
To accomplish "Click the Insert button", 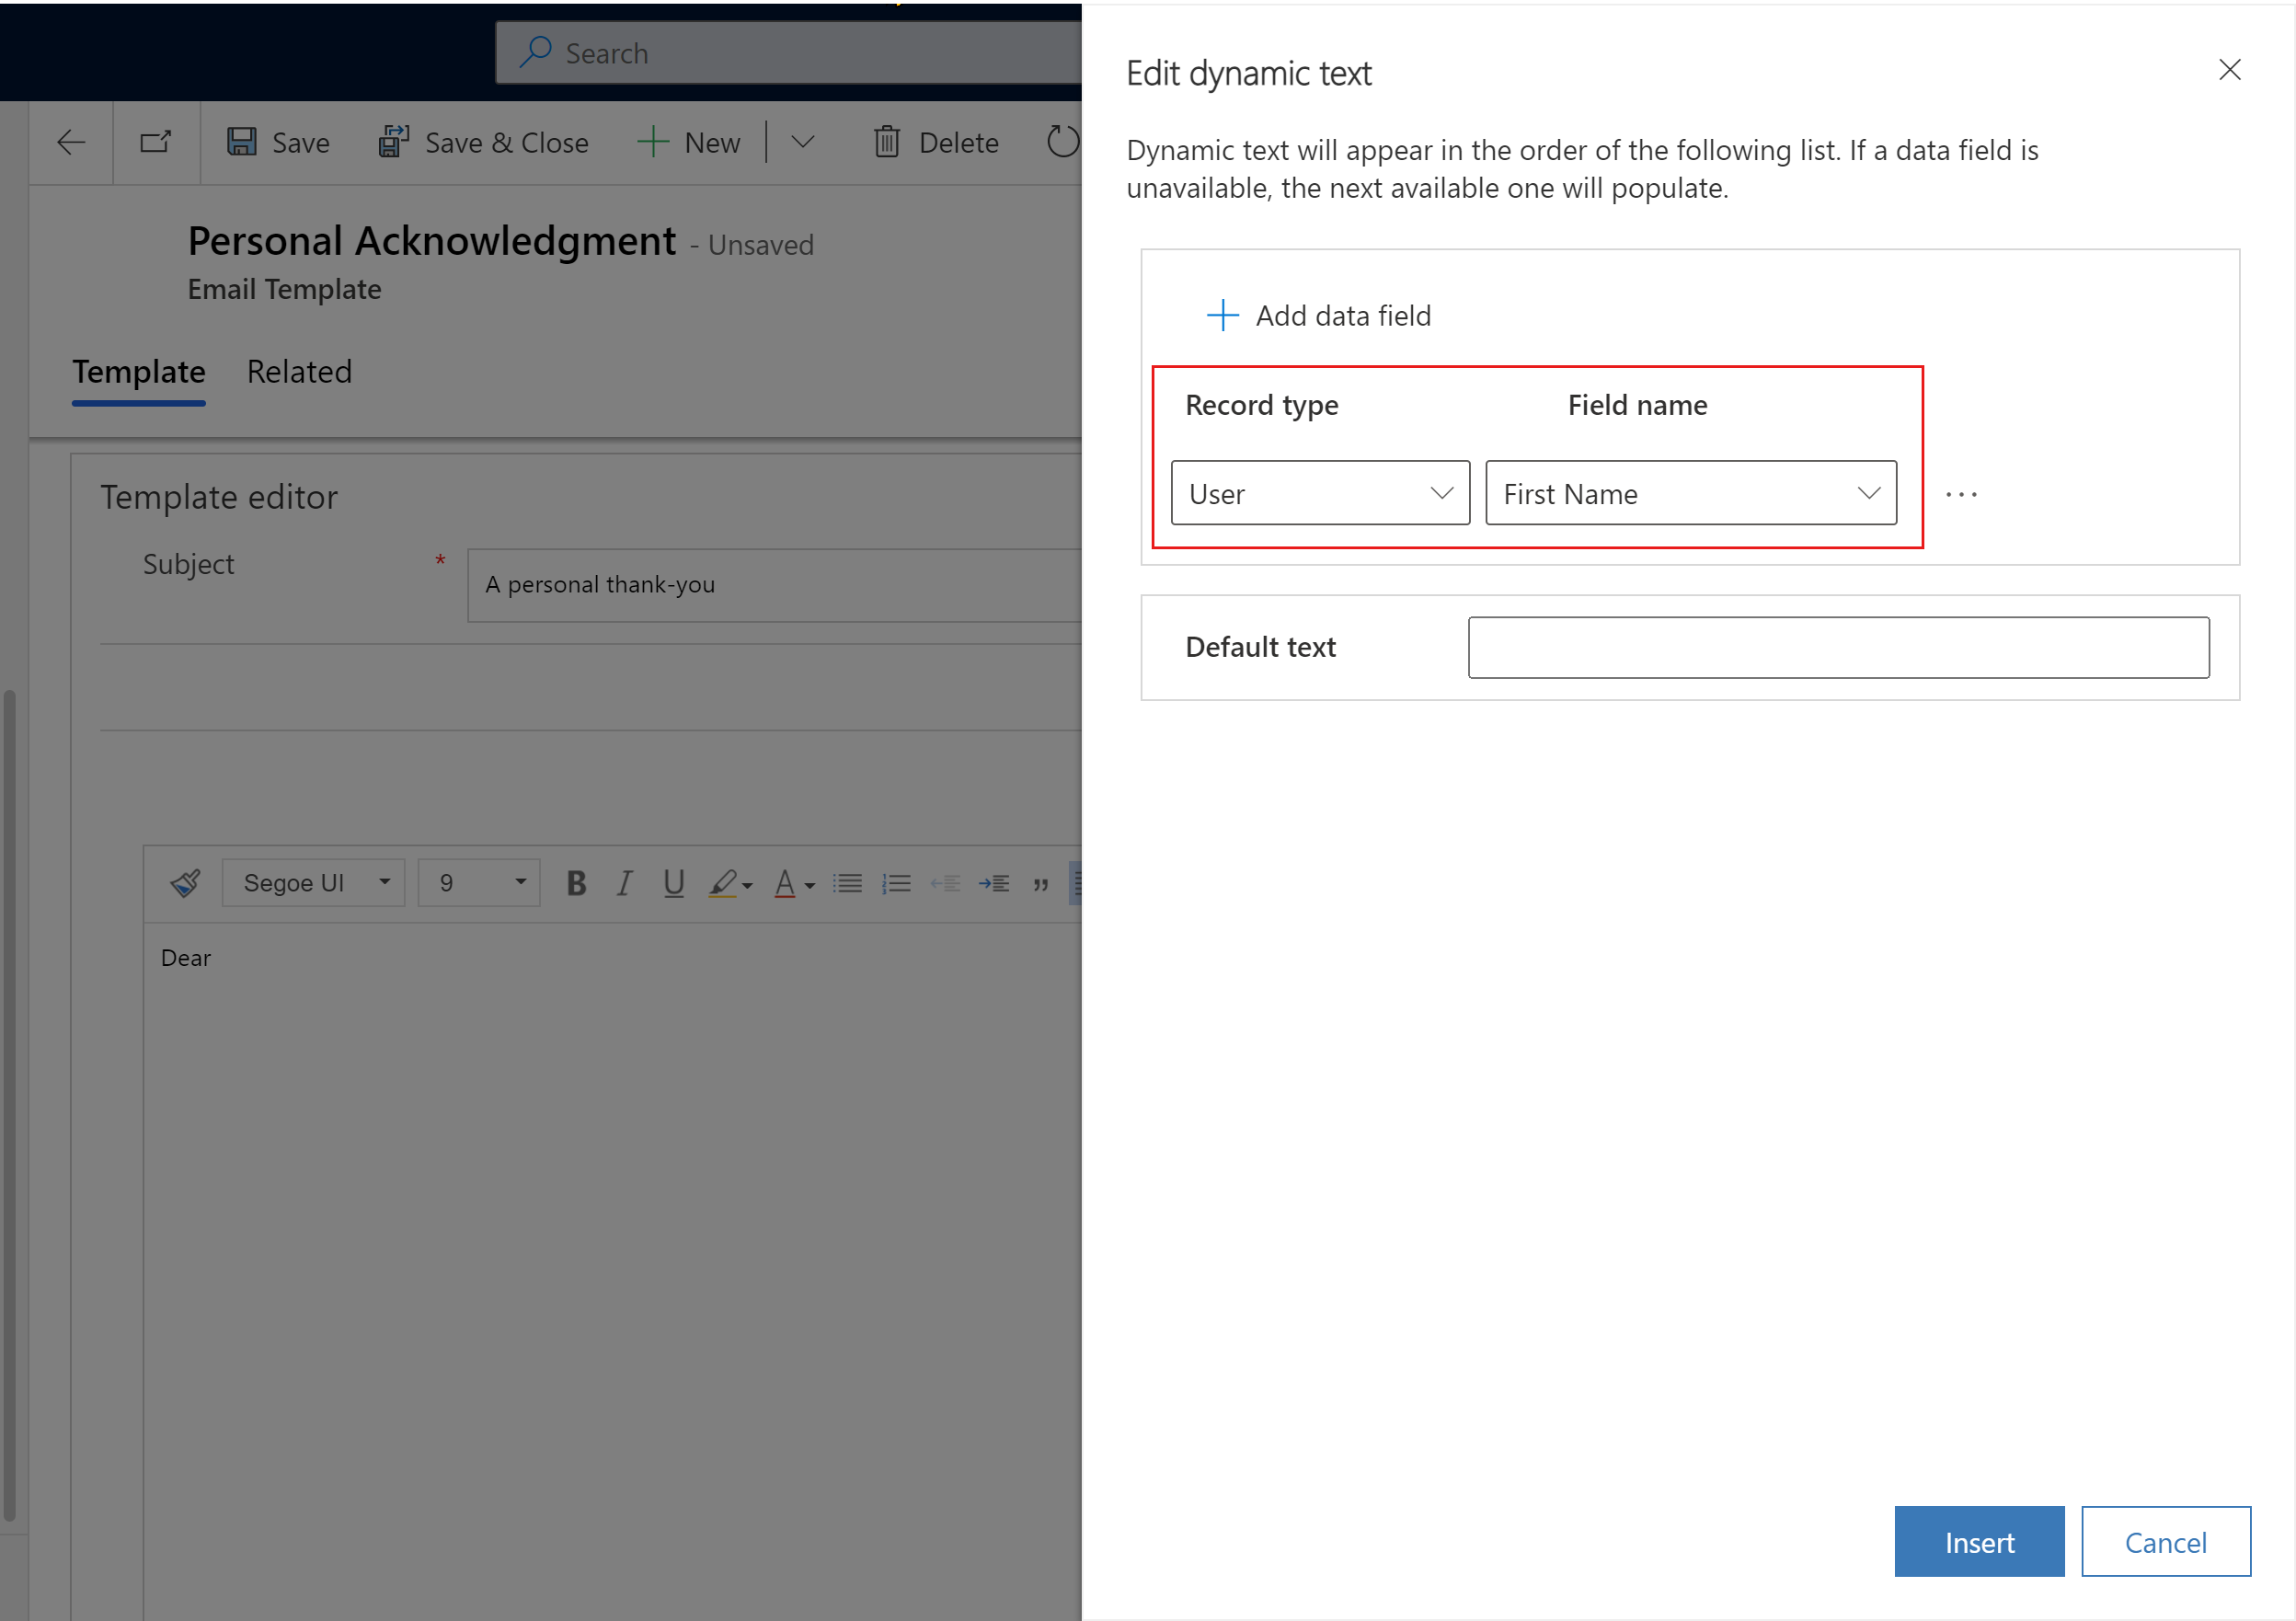I will (x=1979, y=1542).
